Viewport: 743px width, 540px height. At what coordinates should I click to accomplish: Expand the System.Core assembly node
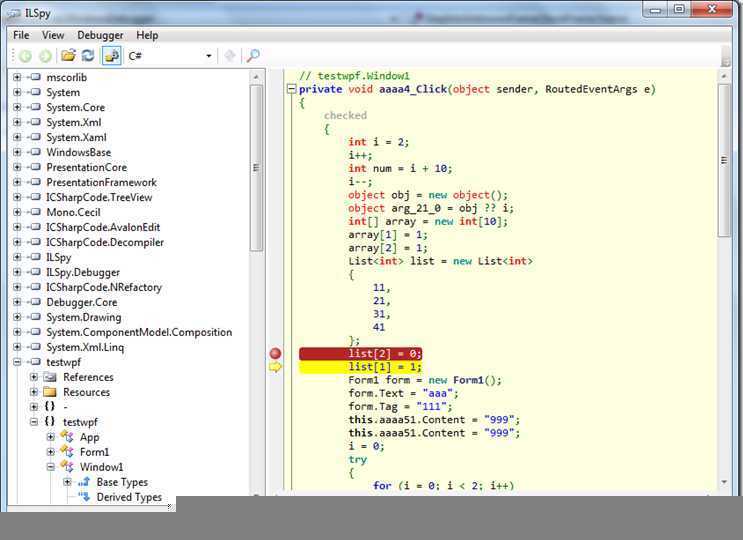(x=17, y=107)
